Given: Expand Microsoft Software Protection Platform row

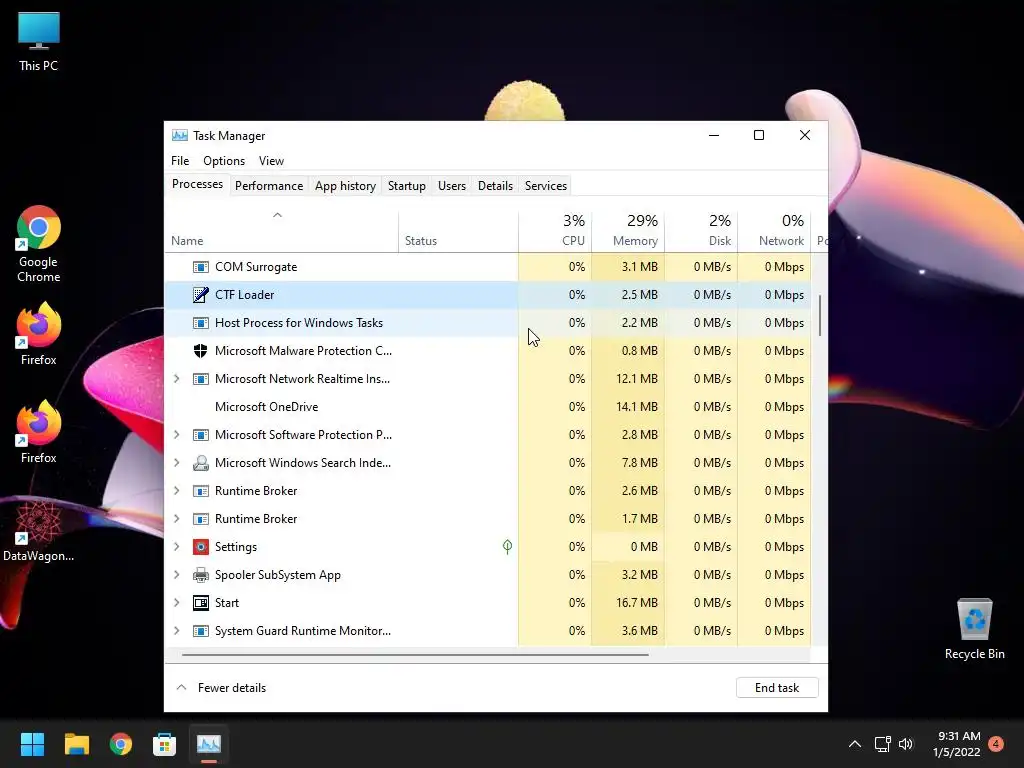Looking at the screenshot, I should click(x=176, y=435).
